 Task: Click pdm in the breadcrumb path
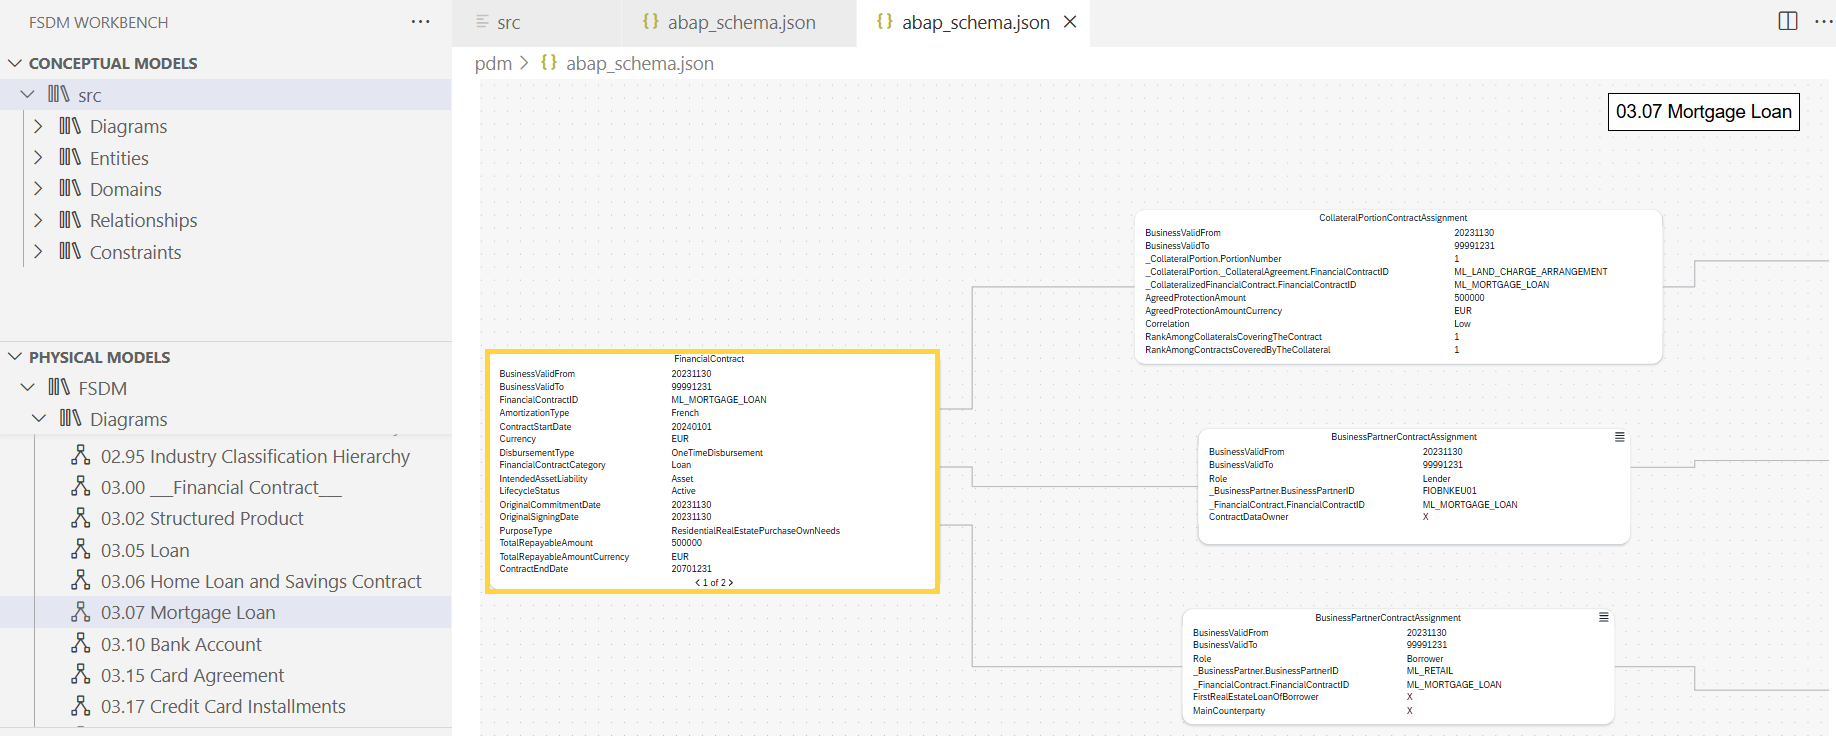pyautogui.click(x=493, y=64)
